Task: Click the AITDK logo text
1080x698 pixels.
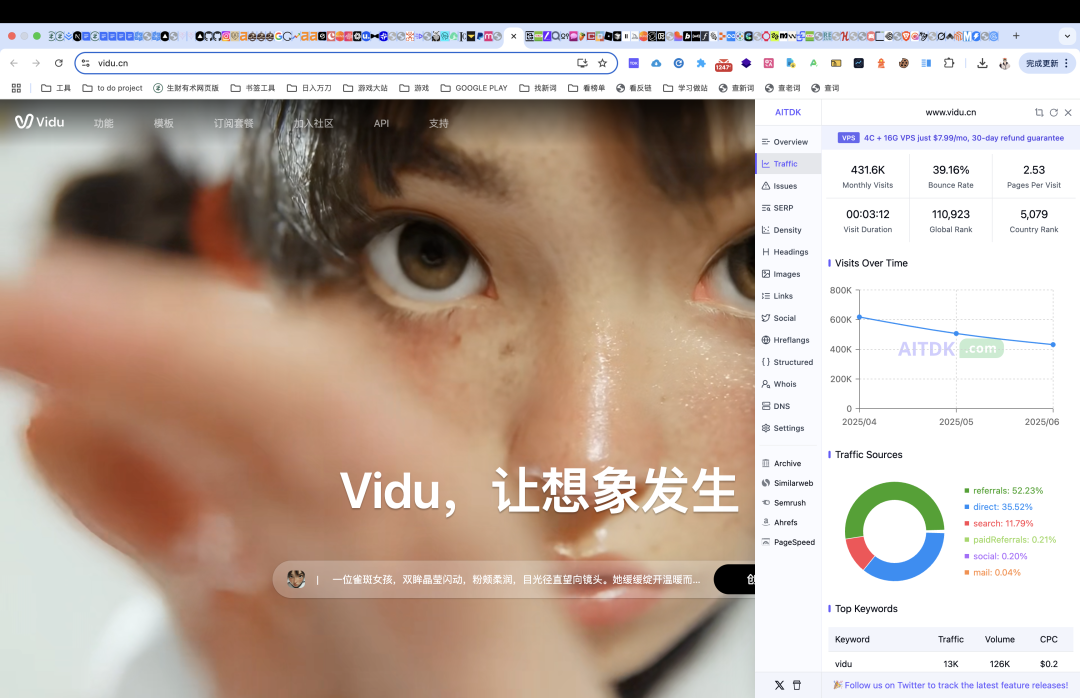Action: tap(788, 112)
